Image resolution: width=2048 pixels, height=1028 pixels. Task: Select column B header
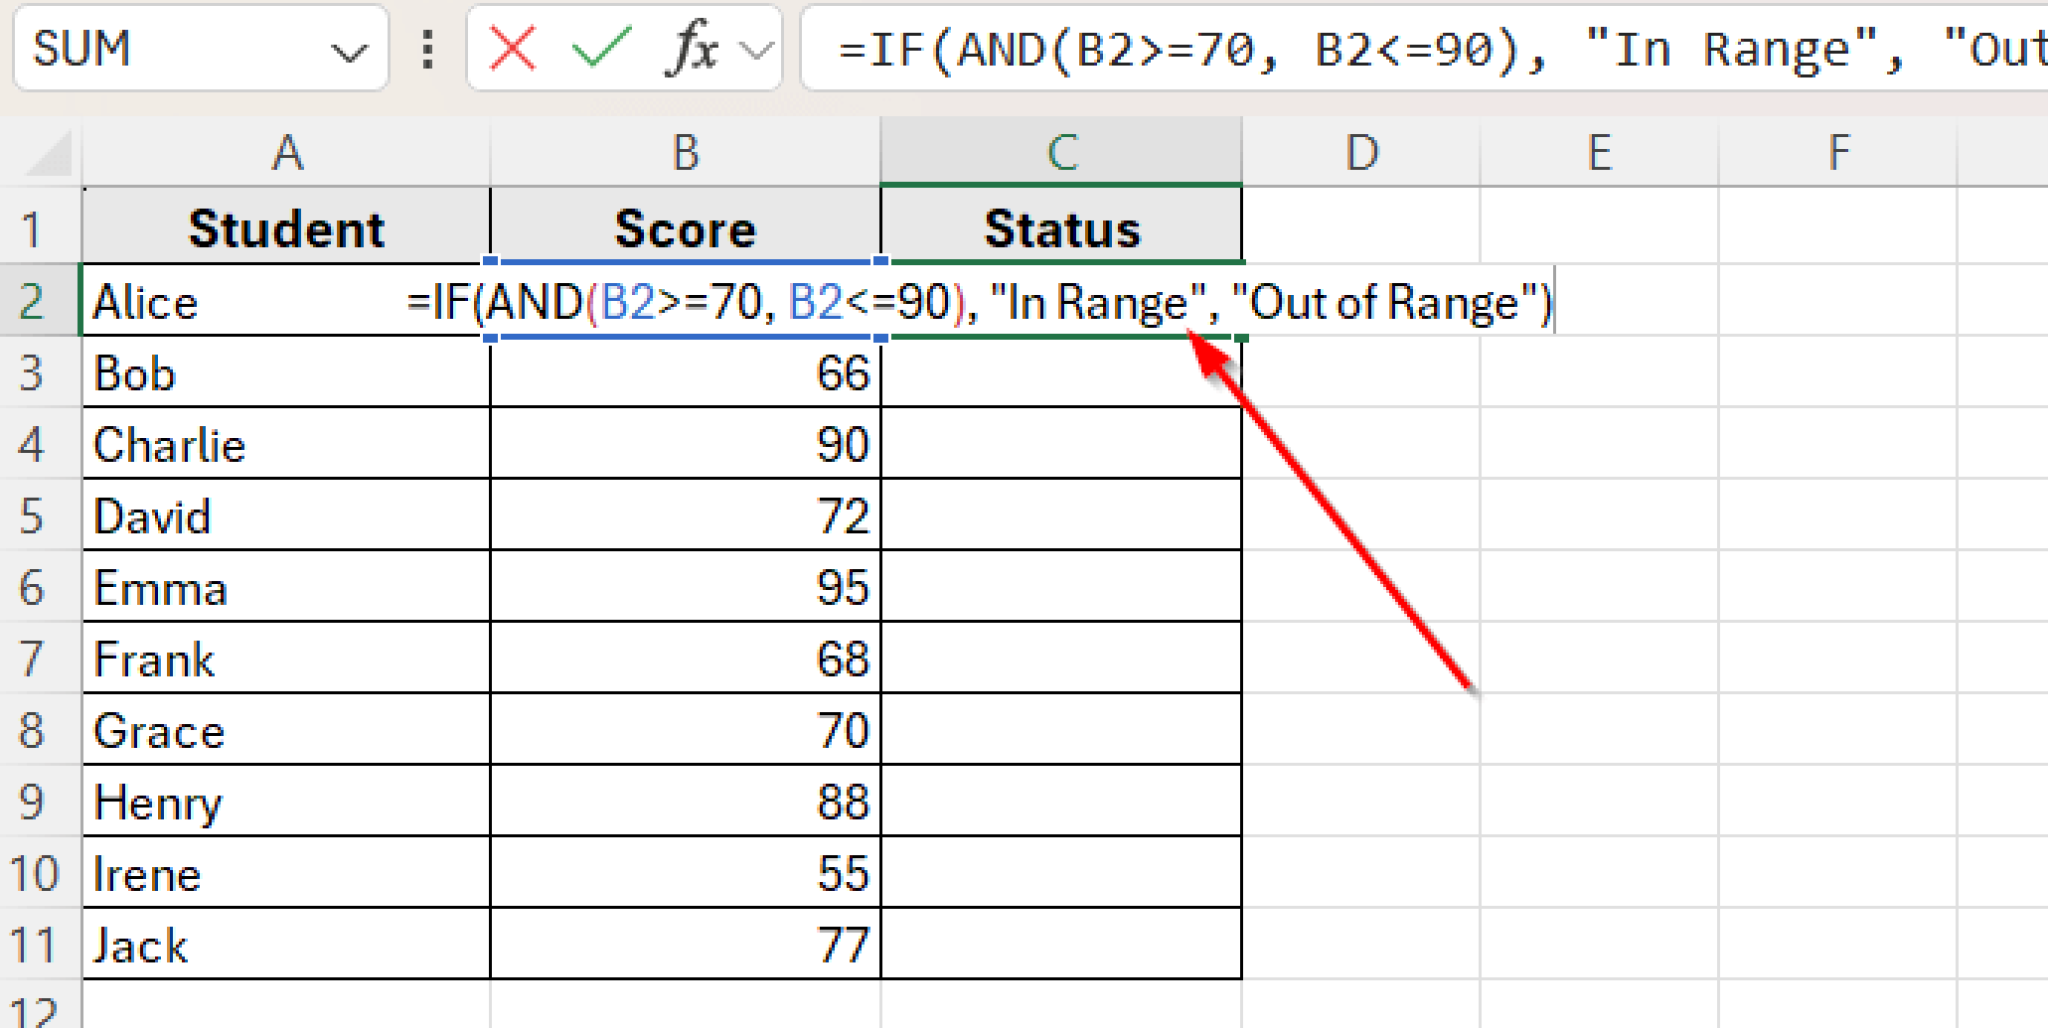[685, 153]
